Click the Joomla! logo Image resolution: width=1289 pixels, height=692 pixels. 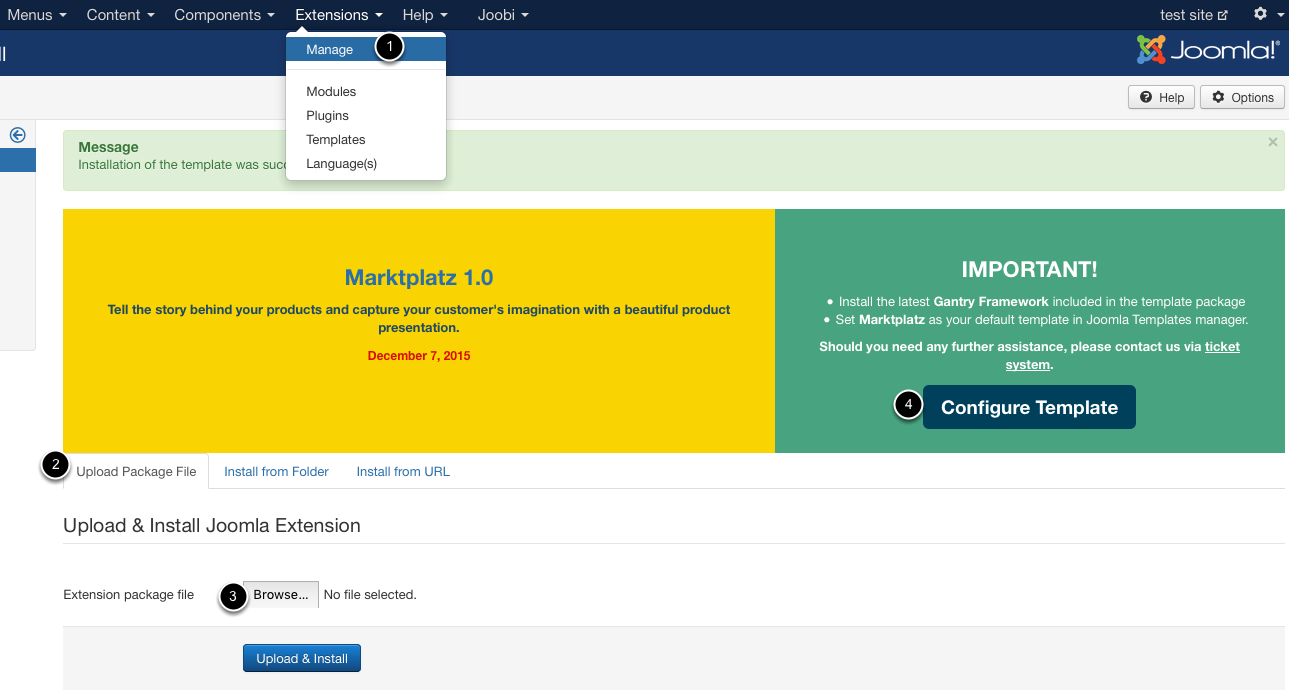click(1207, 50)
